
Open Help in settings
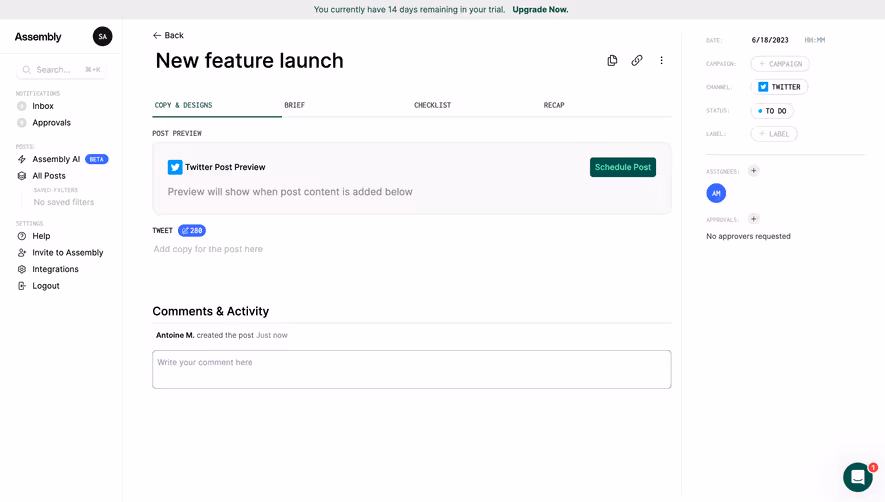click(41, 236)
